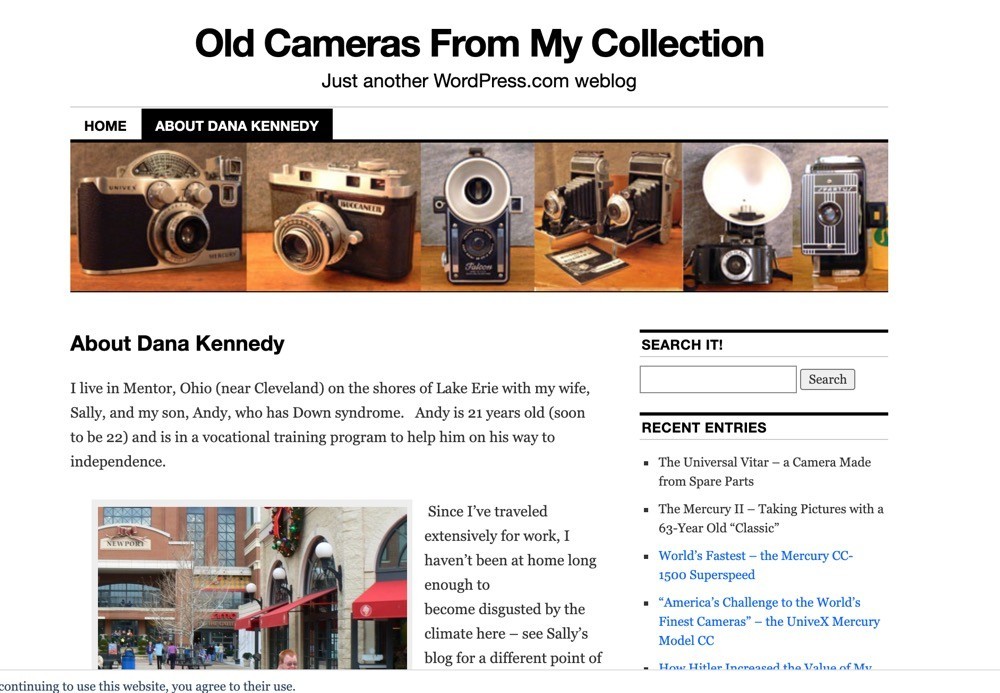Open The Mercury II Taking Pictures link
1000x693 pixels.
pyautogui.click(x=770, y=518)
